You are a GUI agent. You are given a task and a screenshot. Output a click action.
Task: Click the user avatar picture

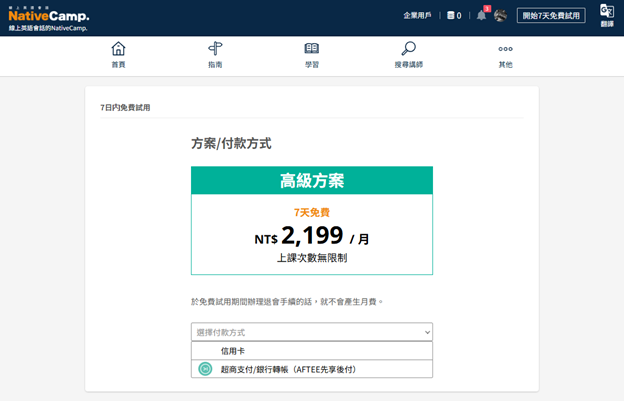(x=500, y=16)
